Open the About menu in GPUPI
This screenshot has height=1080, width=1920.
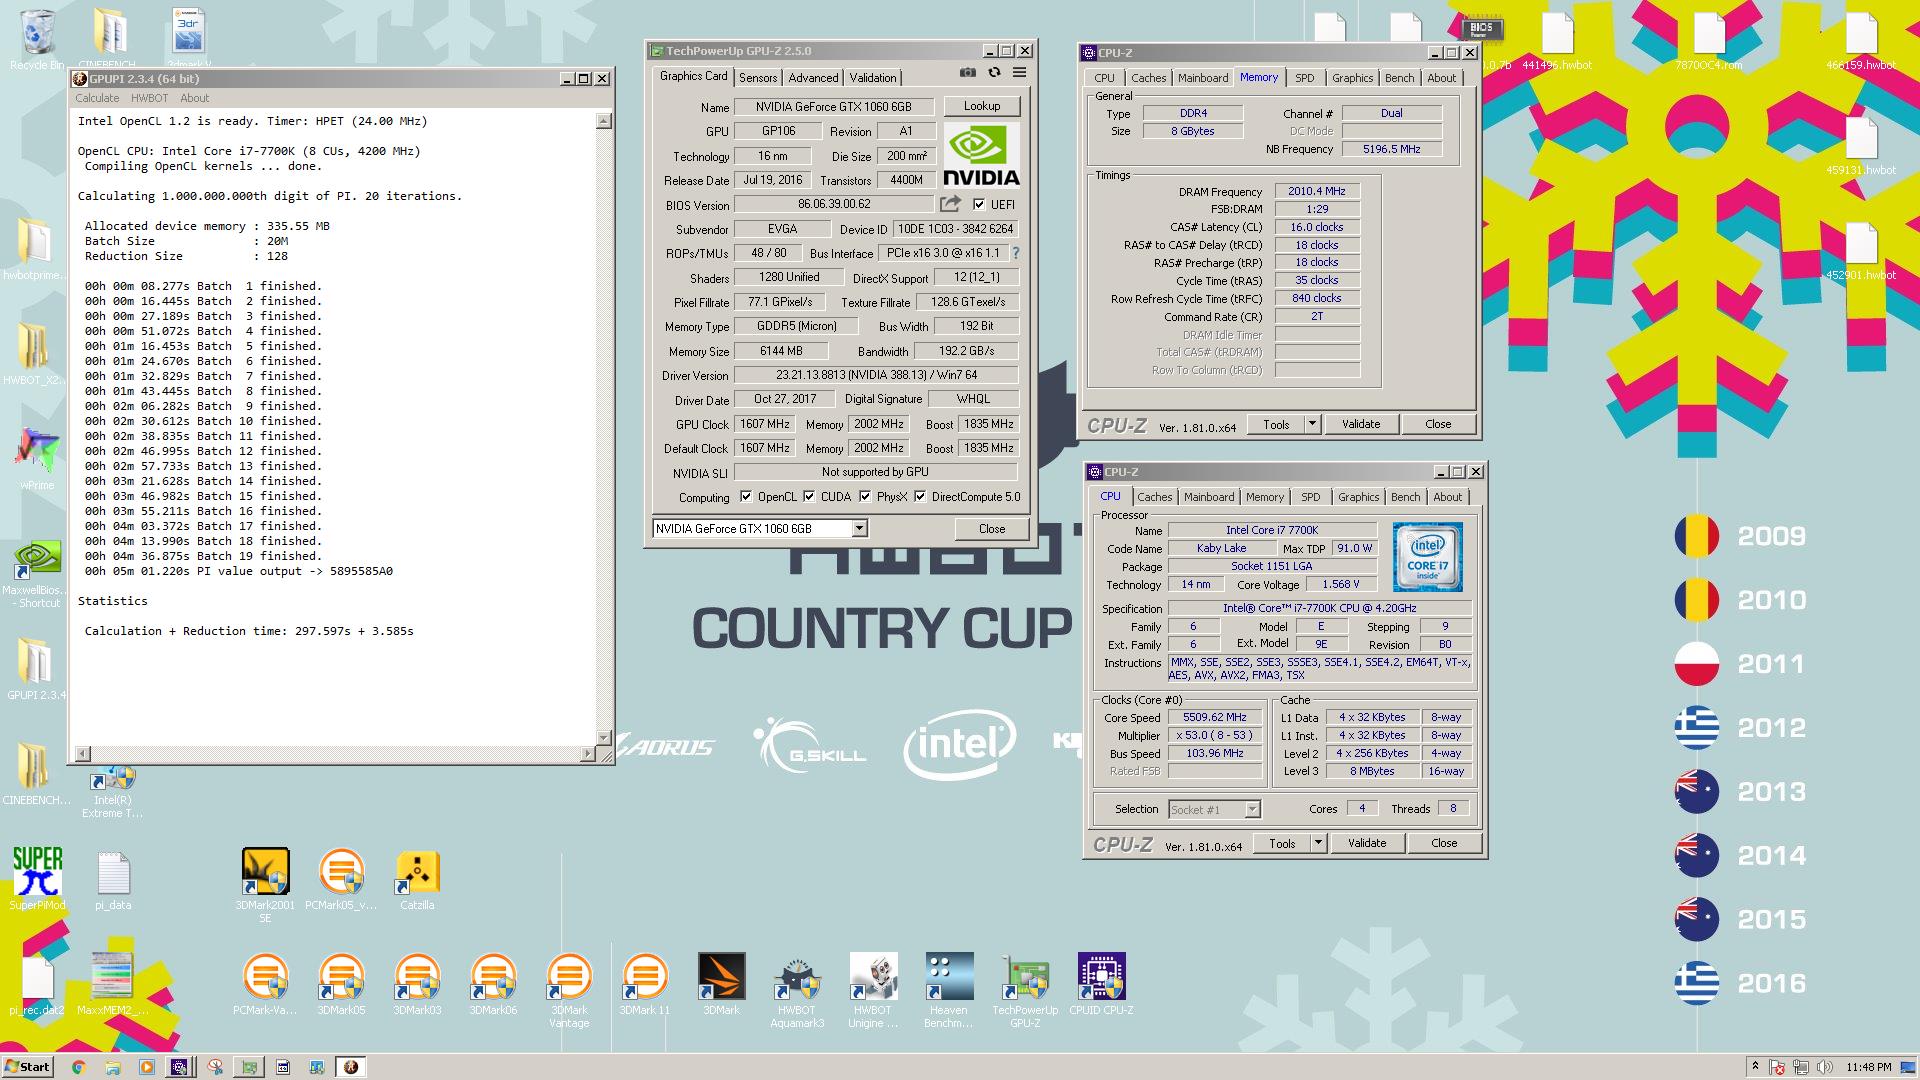[x=194, y=98]
